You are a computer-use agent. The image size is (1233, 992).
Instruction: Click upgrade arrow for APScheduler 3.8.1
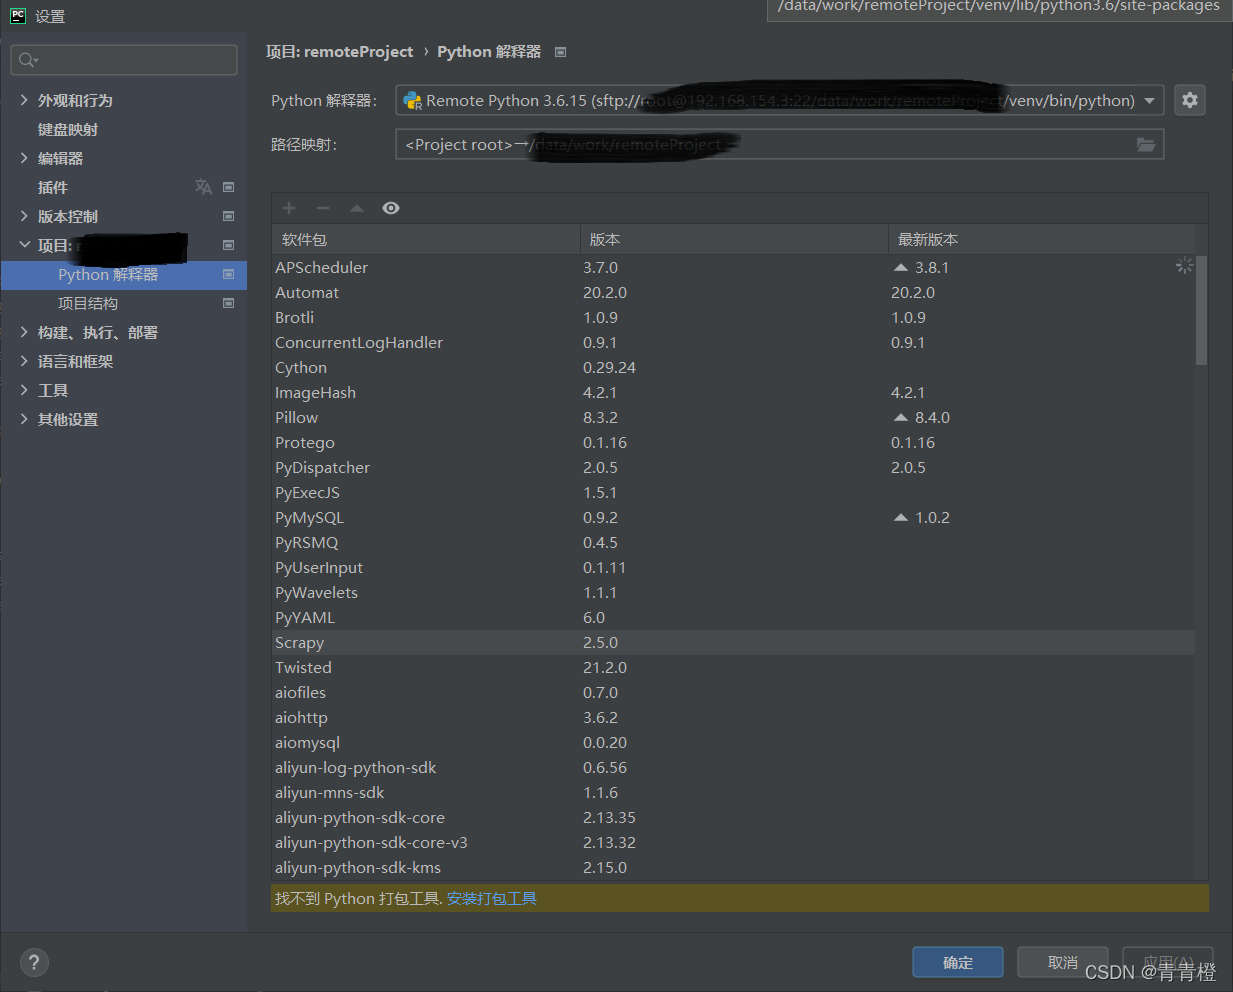(x=901, y=267)
